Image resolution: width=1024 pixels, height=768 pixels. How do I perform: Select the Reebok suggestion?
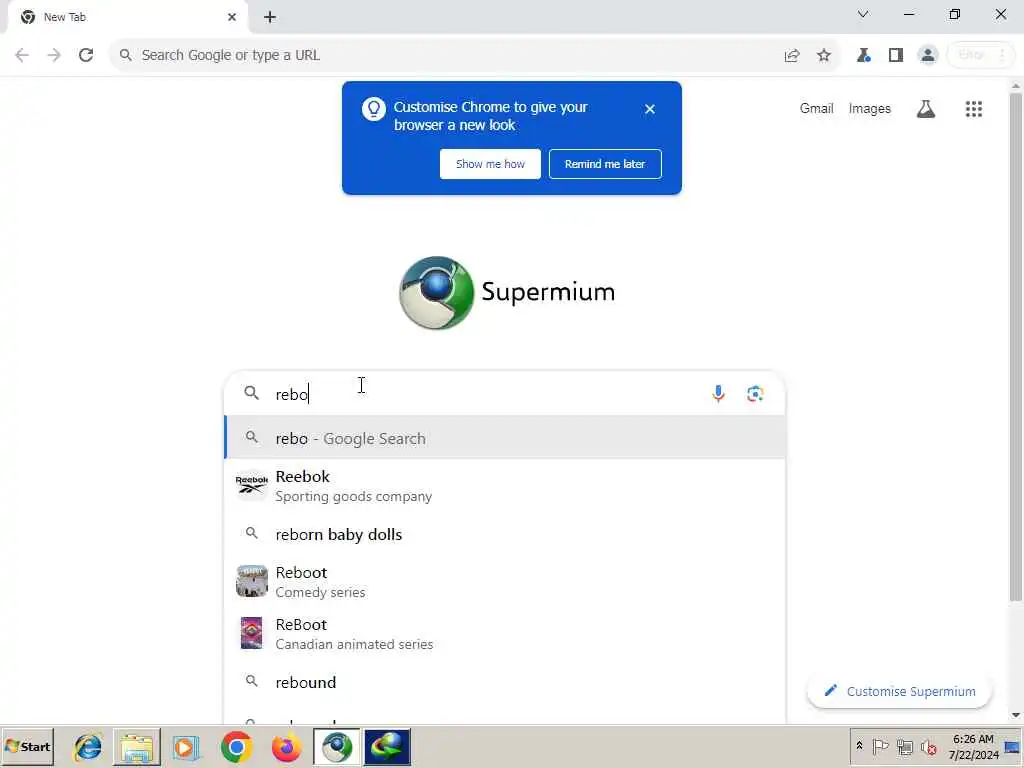(505, 486)
